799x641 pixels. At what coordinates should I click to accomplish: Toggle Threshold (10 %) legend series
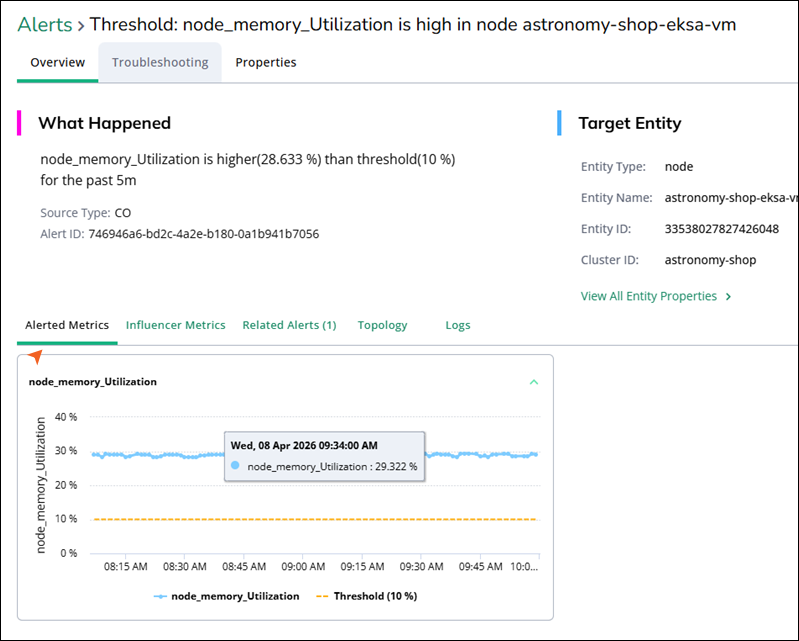[x=367, y=596]
